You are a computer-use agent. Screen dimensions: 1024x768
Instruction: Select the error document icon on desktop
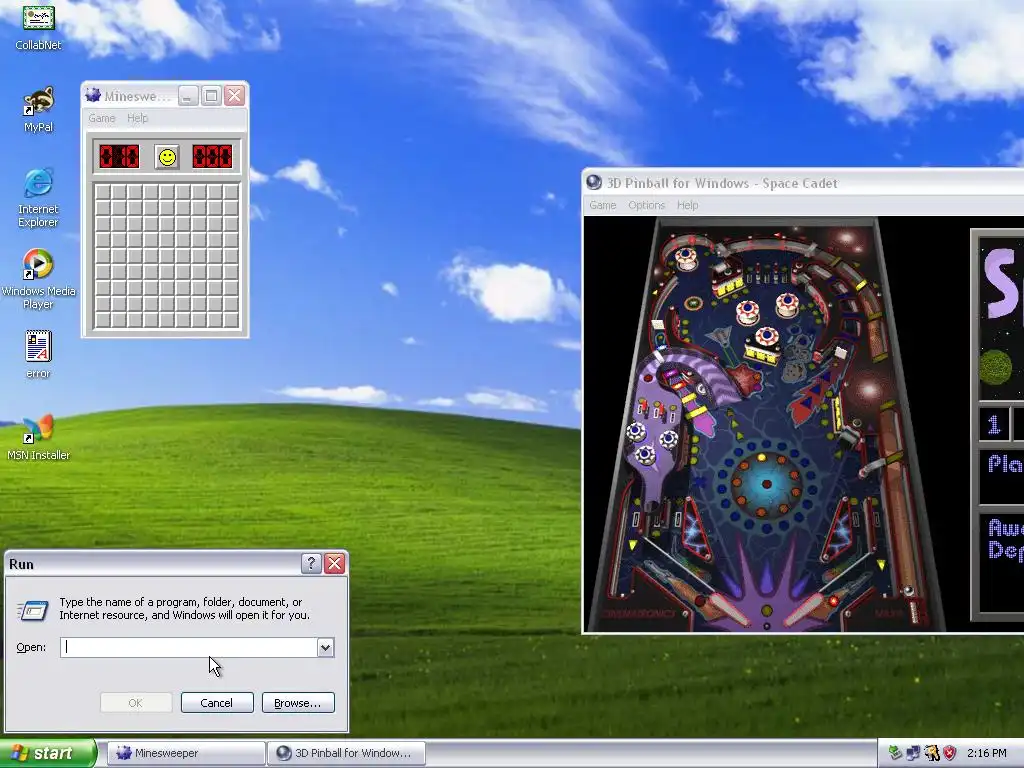(39, 355)
